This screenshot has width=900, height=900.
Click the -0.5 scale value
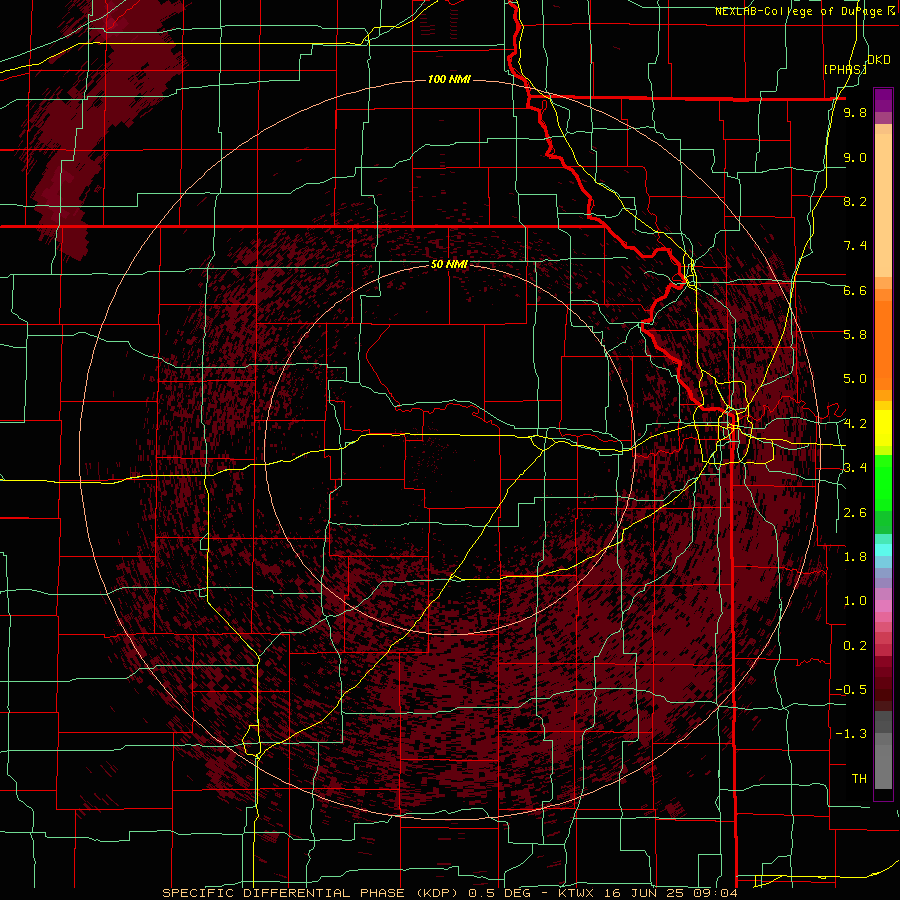[x=851, y=690]
